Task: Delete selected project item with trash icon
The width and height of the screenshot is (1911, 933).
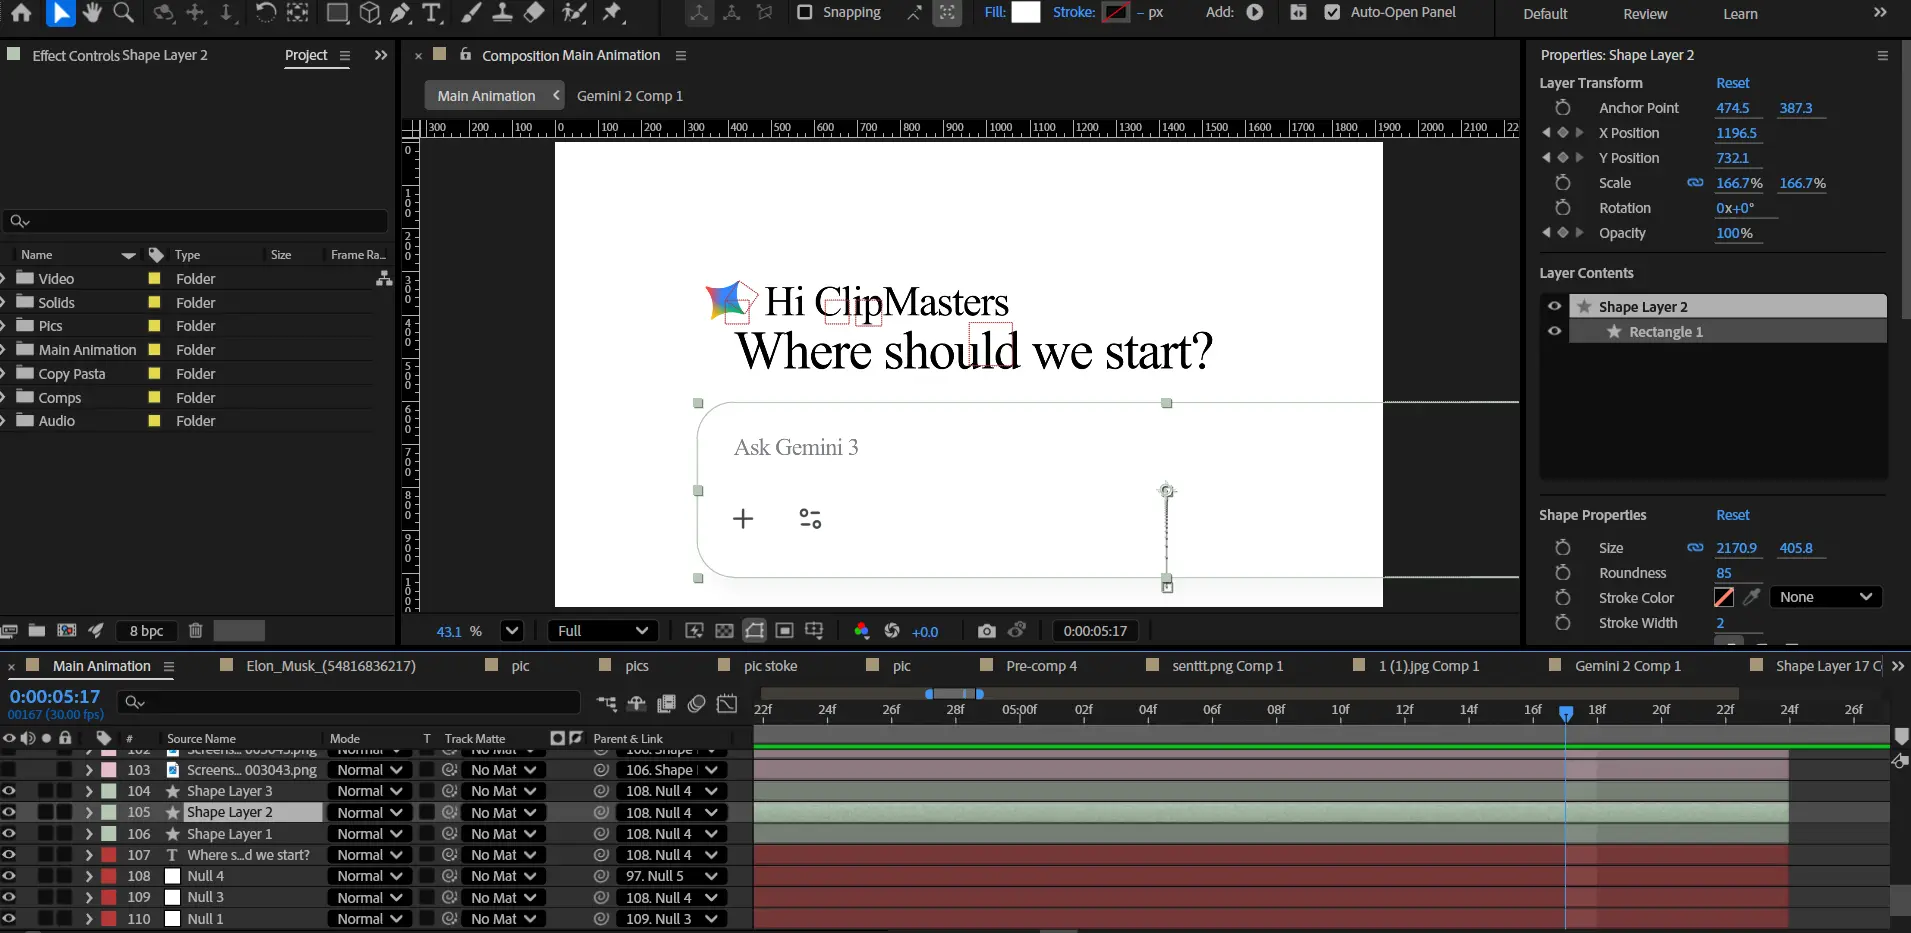Action: coord(196,631)
